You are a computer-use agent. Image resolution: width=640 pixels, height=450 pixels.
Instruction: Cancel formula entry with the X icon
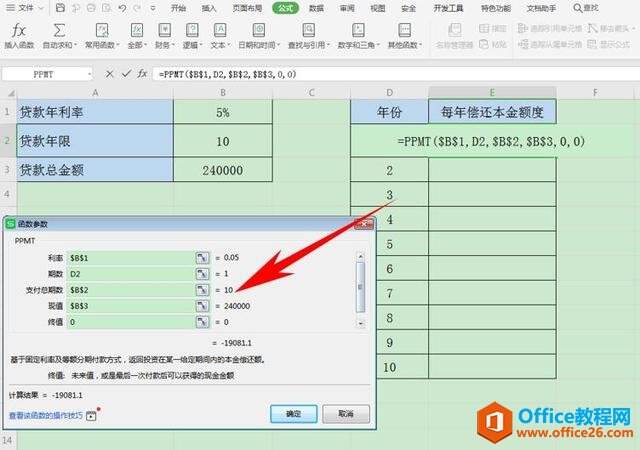point(109,74)
